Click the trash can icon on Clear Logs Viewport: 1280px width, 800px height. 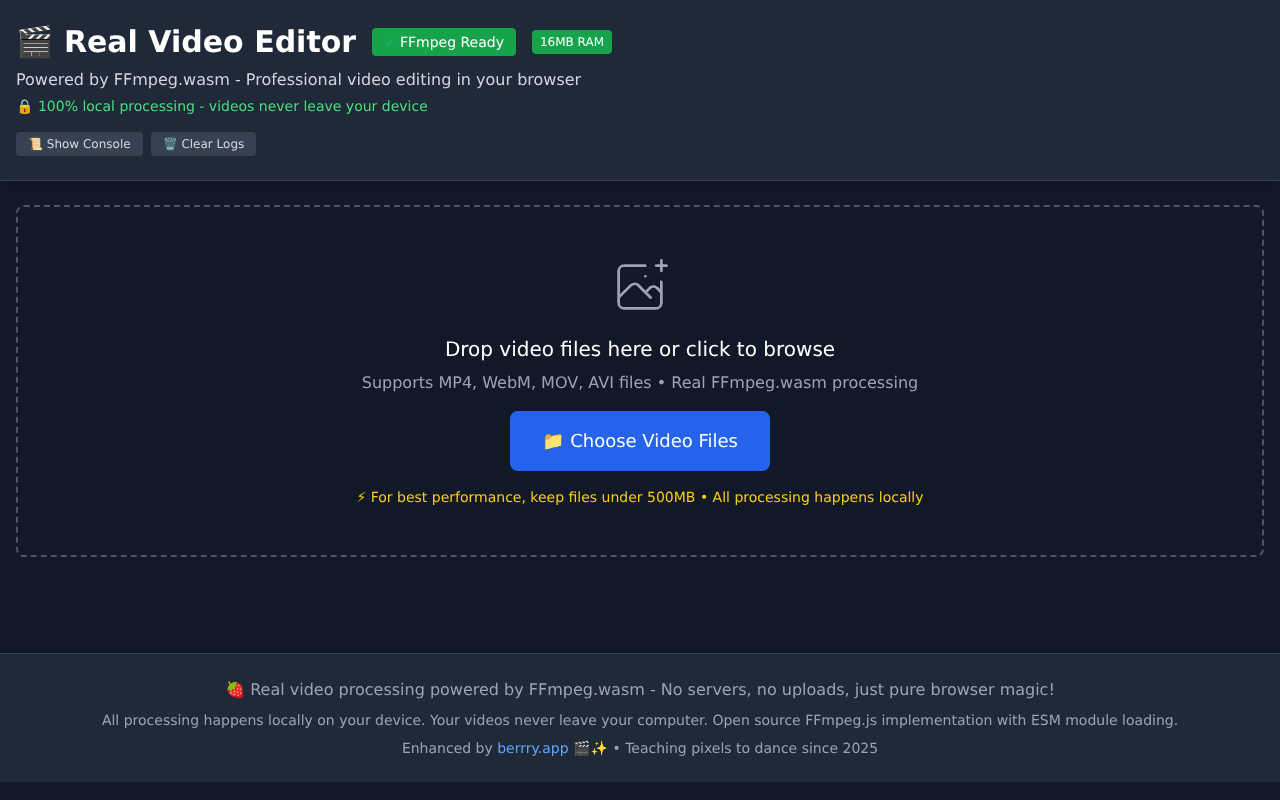point(170,144)
